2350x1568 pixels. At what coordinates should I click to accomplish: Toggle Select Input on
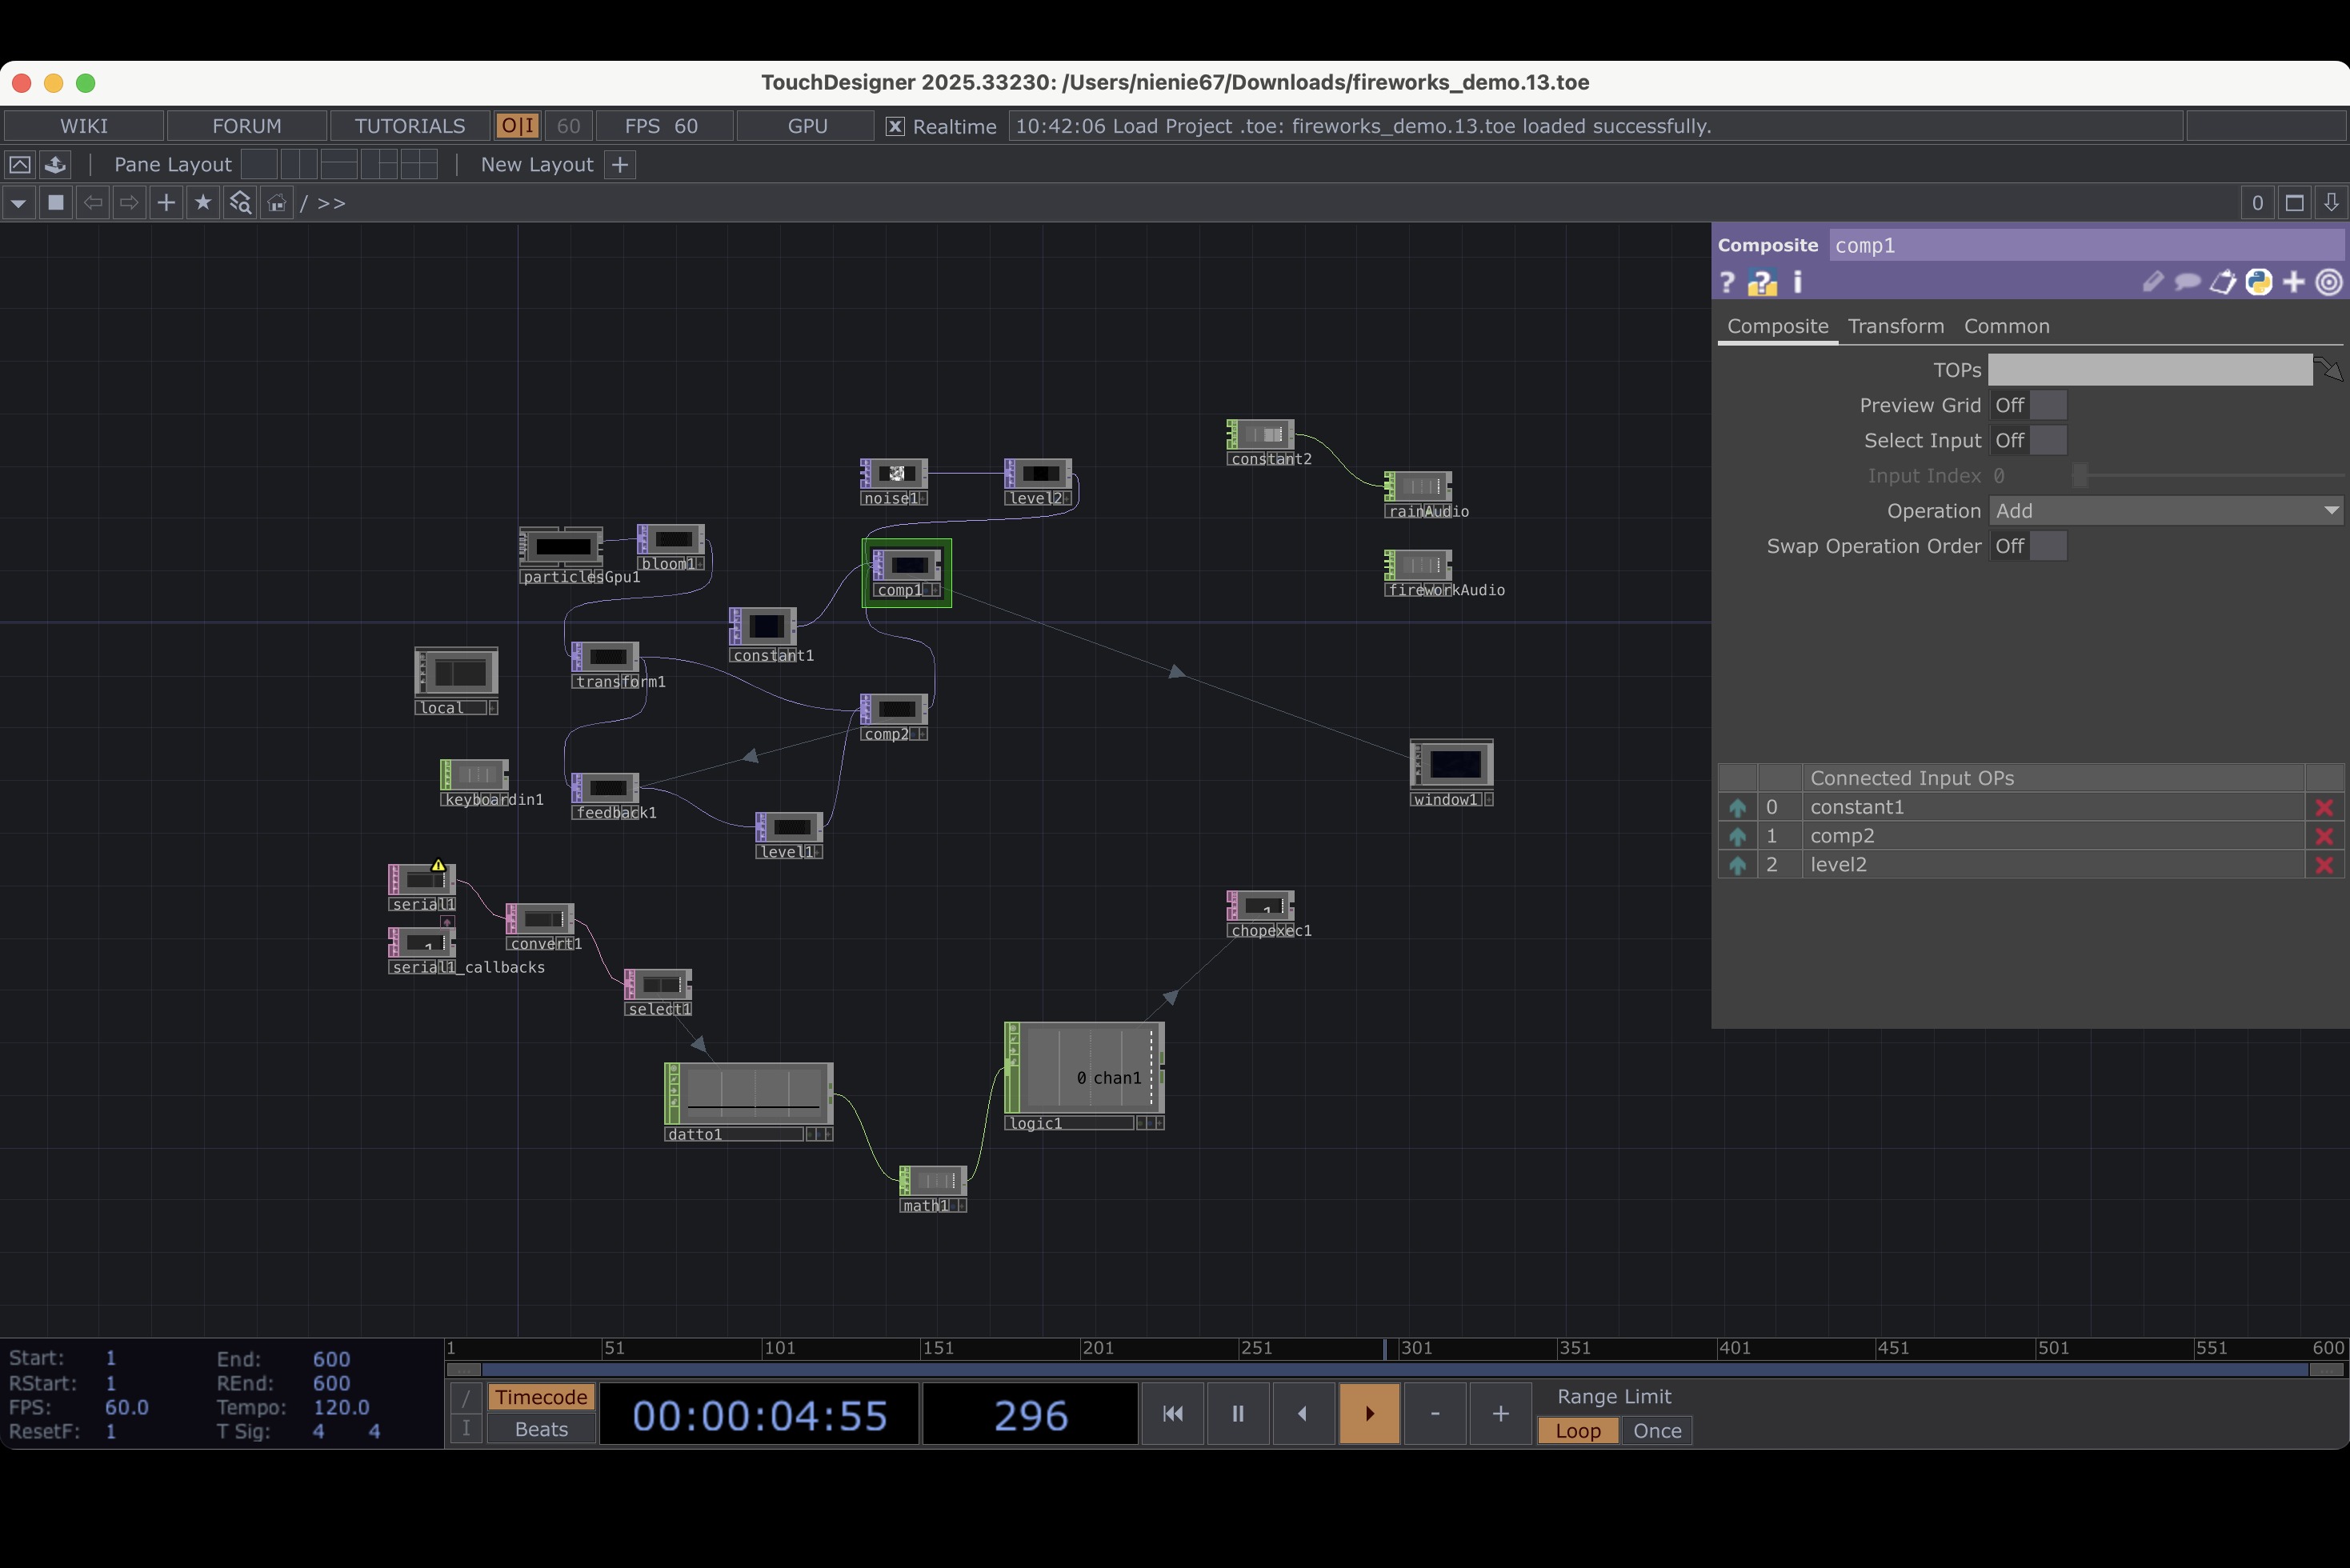point(2028,441)
